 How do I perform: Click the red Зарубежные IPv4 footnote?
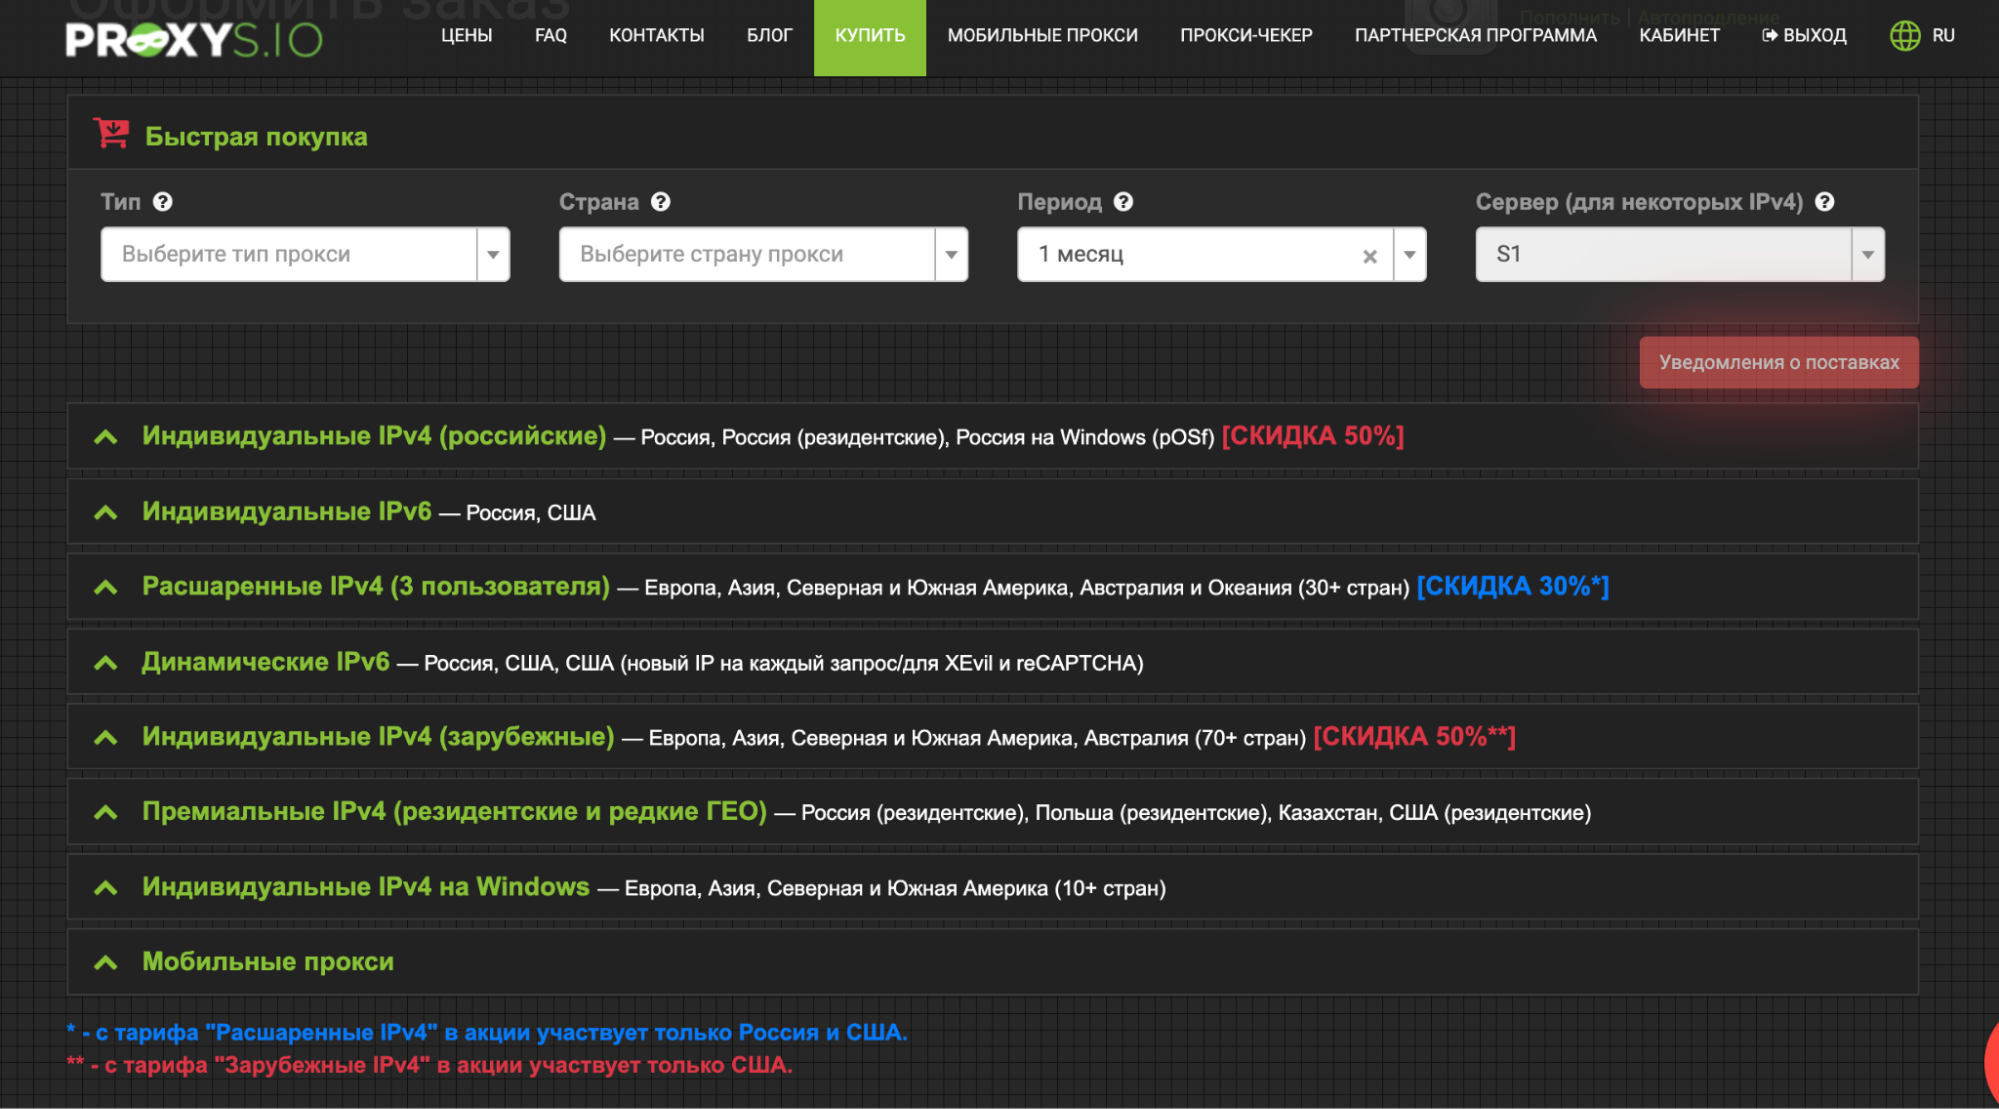(x=429, y=1065)
